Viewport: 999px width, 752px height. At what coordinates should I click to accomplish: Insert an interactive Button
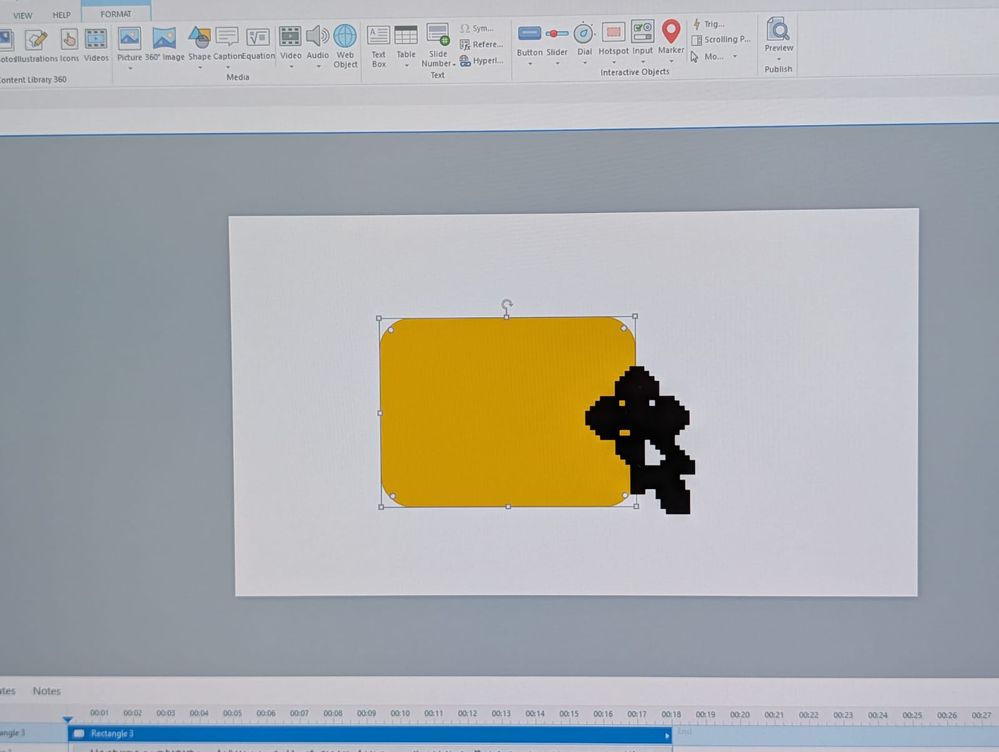click(529, 41)
